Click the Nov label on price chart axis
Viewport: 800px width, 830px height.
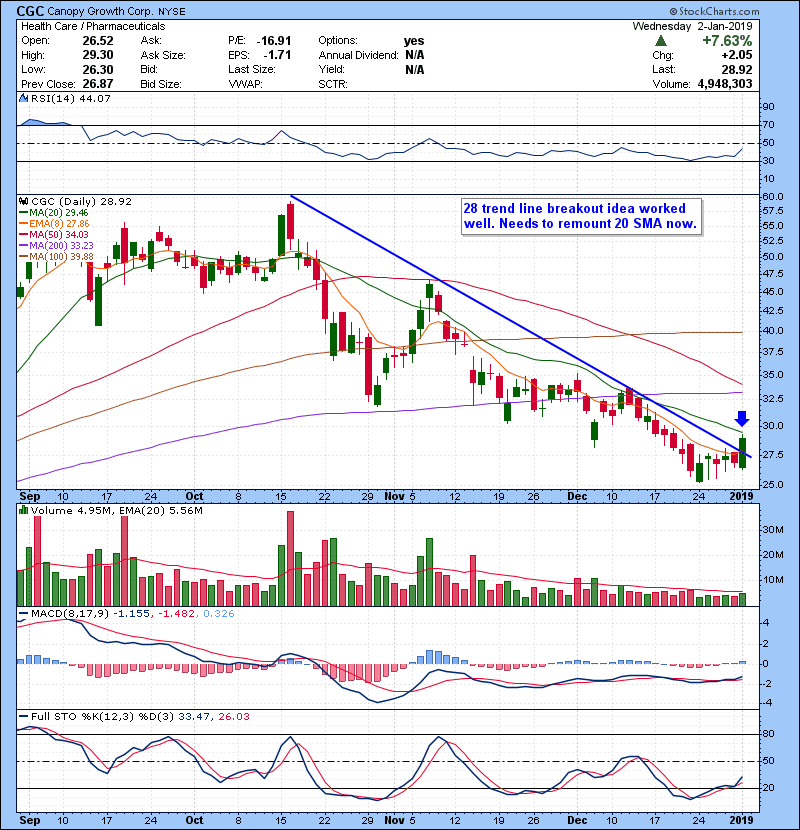click(x=394, y=497)
